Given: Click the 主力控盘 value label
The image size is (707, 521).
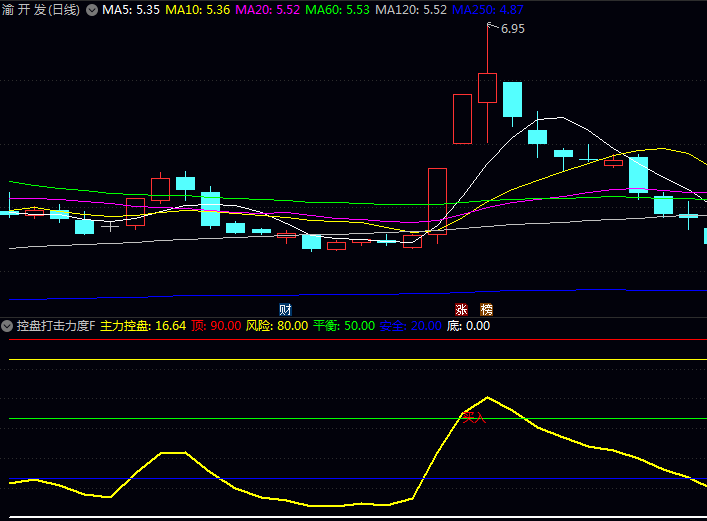Looking at the screenshot, I should 143,326.
